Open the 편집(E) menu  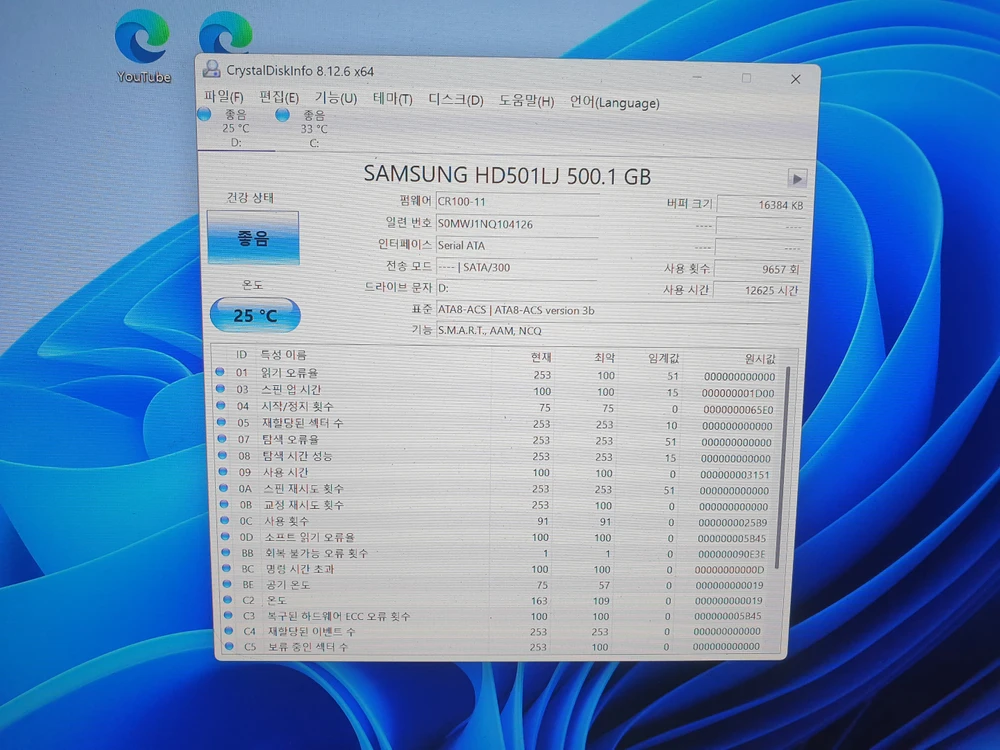click(279, 97)
